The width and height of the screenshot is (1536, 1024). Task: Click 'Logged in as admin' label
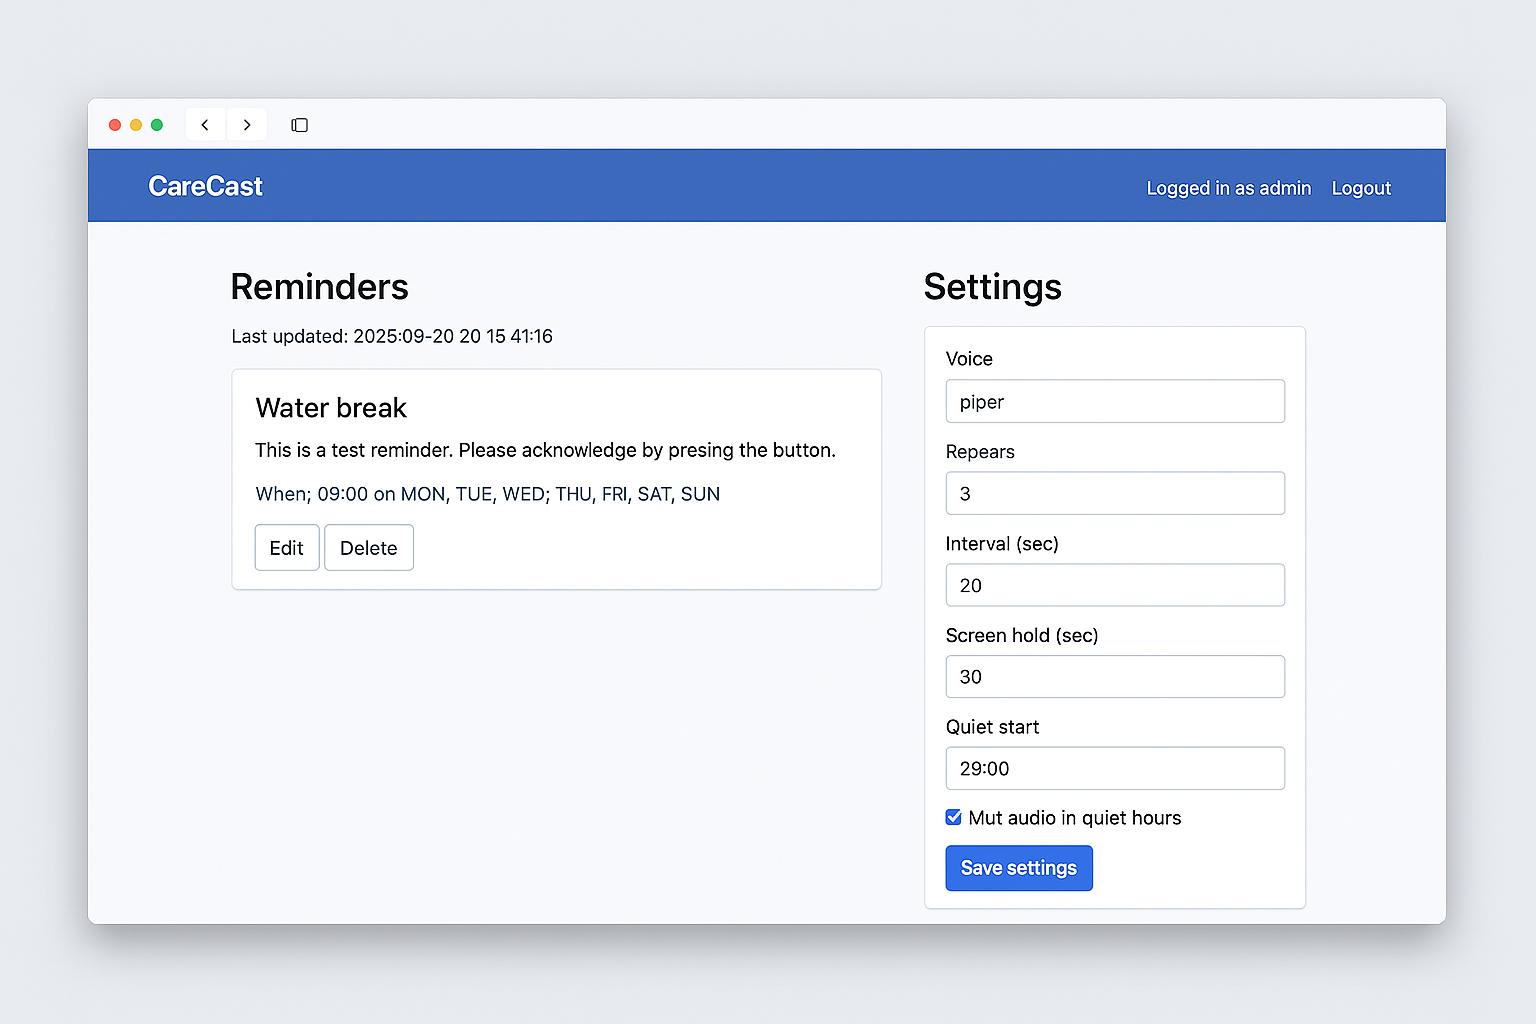1228,188
